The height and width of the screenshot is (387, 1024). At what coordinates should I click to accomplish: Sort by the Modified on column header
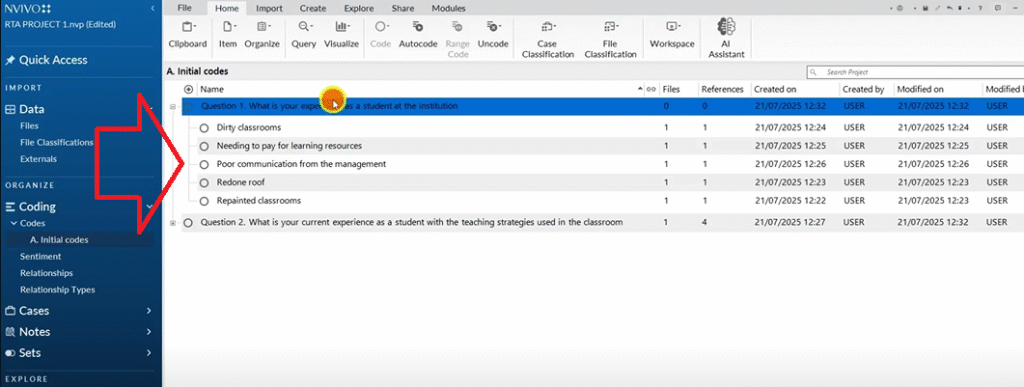click(920, 89)
